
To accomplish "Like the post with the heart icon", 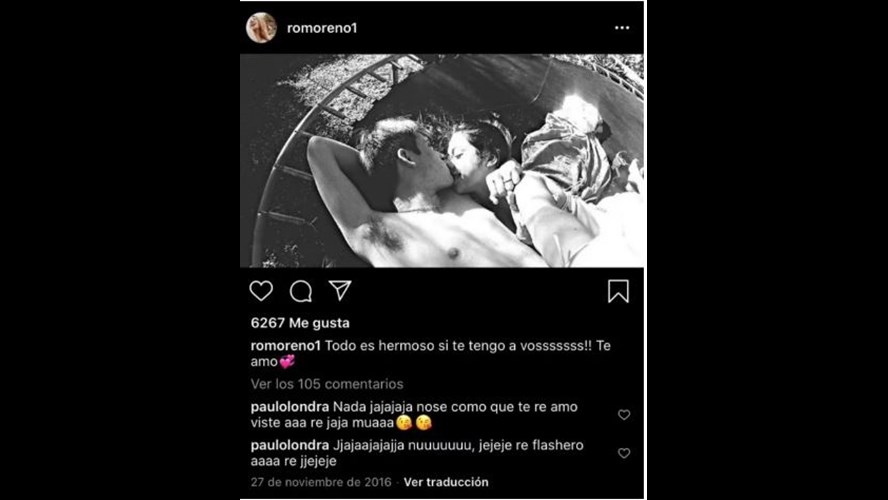I will [261, 291].
